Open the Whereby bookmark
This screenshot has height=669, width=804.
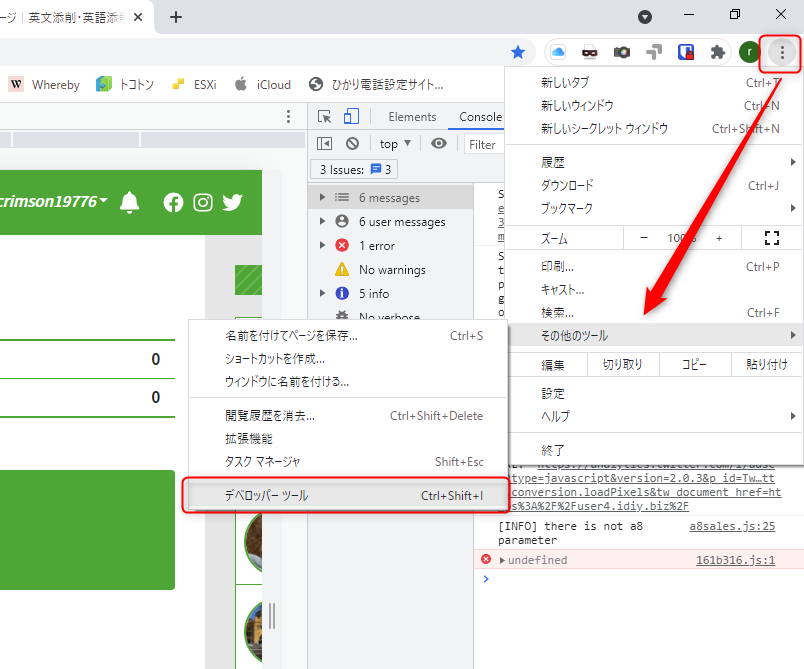click(46, 84)
